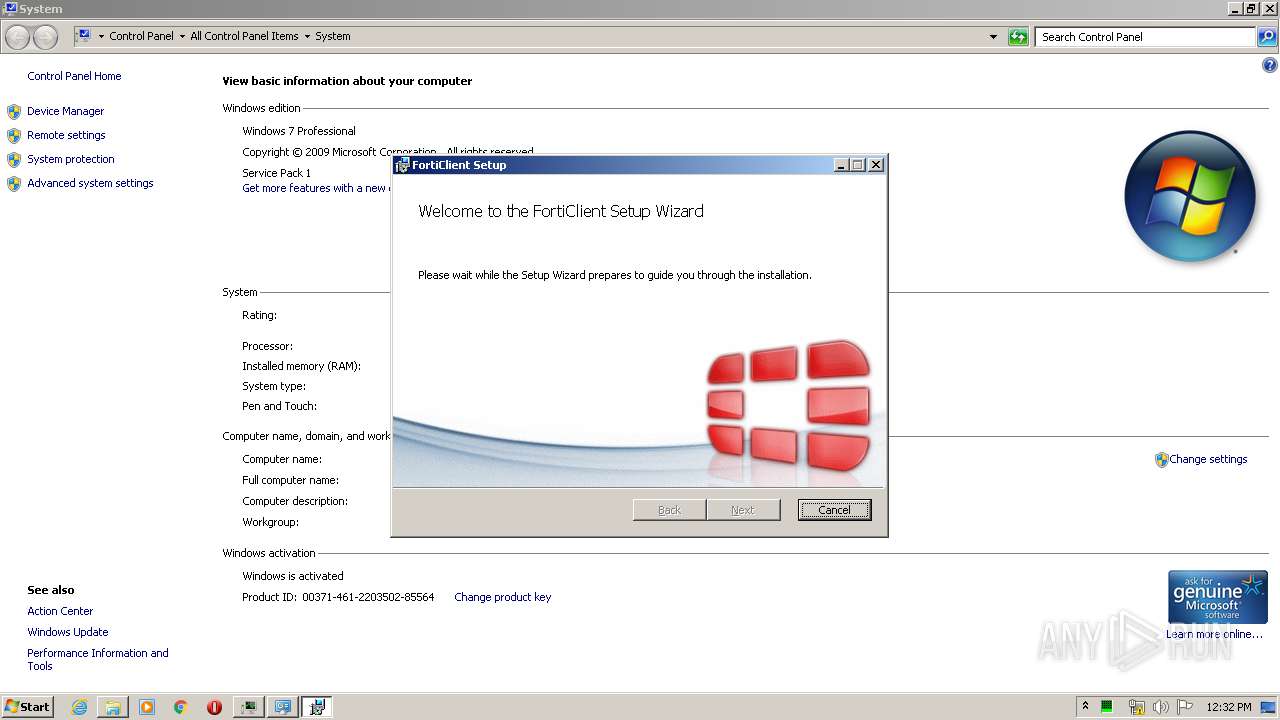Show hidden tray icons arrow

[1085, 706]
